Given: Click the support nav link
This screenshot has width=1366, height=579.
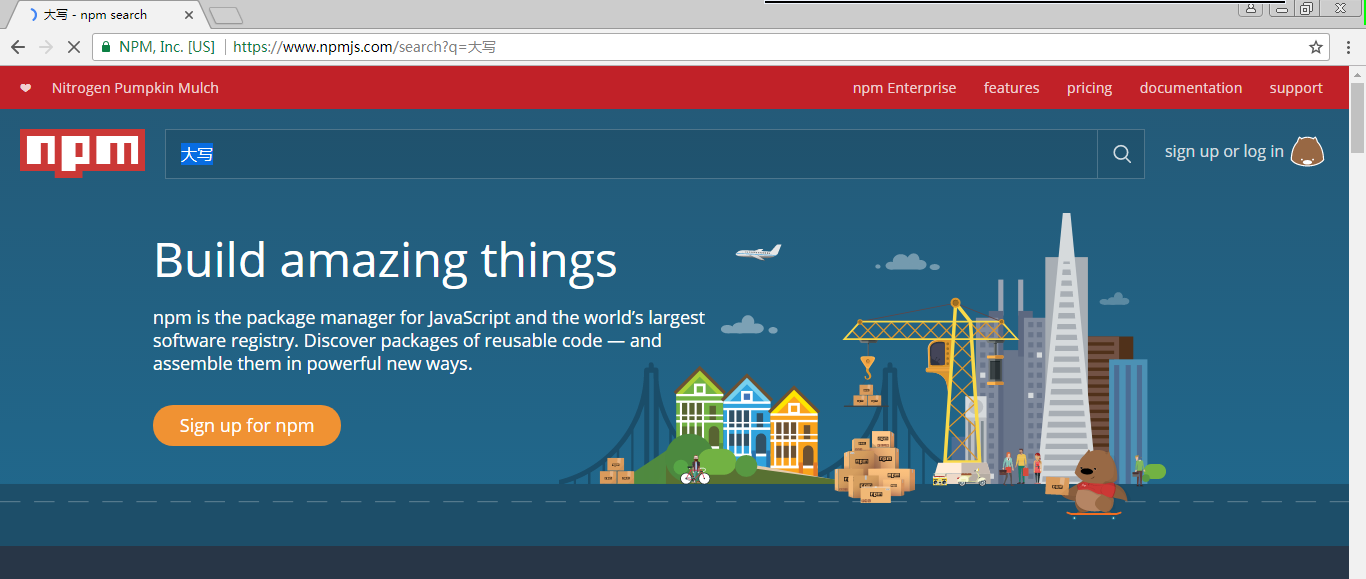Looking at the screenshot, I should pos(1296,88).
